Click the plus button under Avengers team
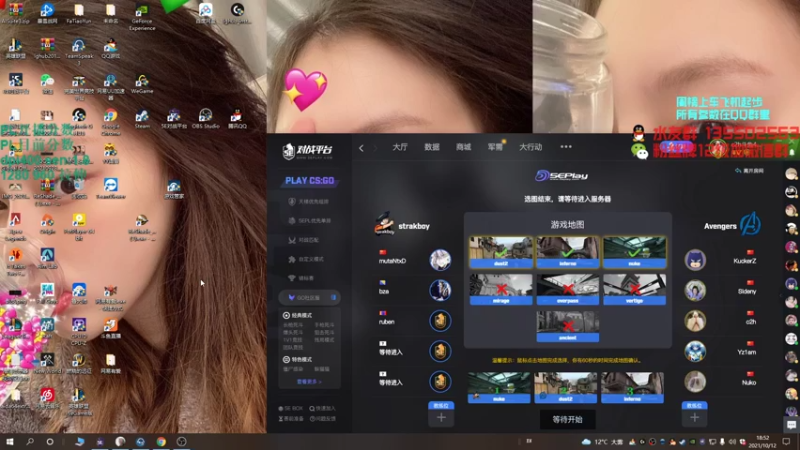This screenshot has height=450, width=800. (694, 417)
